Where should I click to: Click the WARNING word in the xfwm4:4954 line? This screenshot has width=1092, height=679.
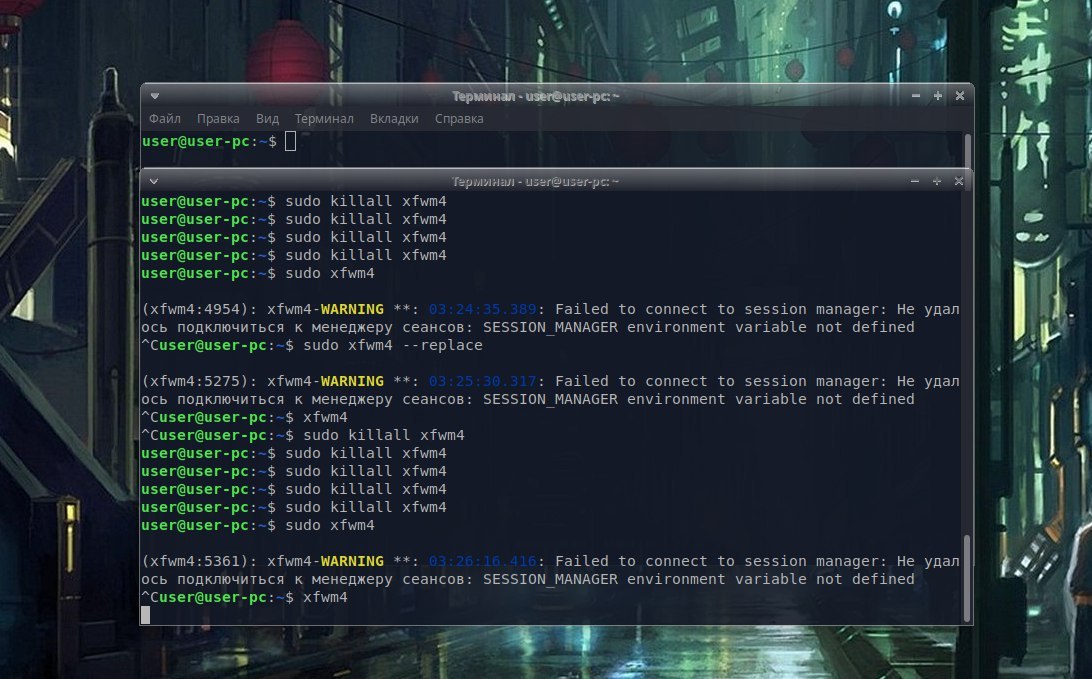[x=352, y=309]
